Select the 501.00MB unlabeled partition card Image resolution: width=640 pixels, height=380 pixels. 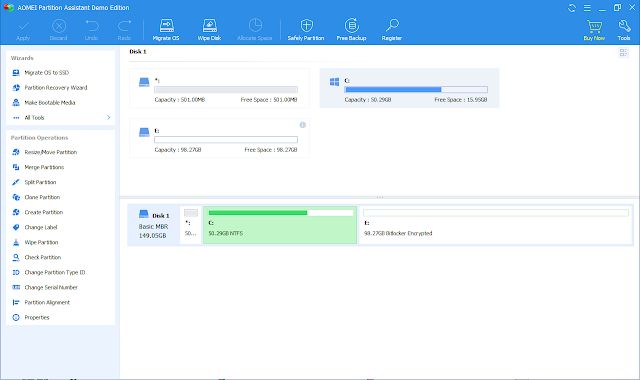219,88
